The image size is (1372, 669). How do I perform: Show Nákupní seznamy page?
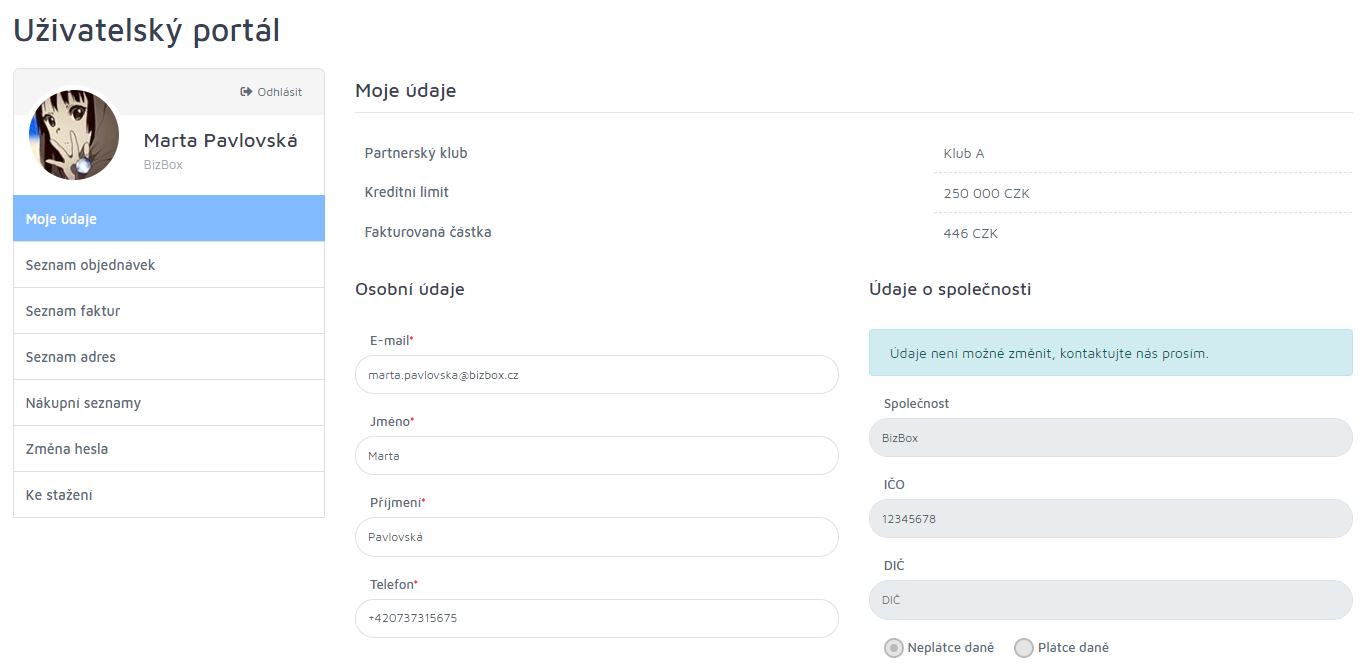(169, 403)
